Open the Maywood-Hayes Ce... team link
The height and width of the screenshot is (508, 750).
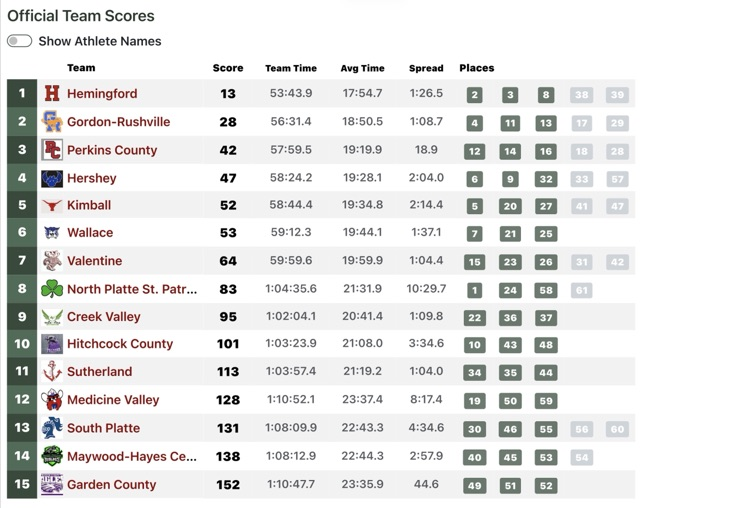point(132,456)
